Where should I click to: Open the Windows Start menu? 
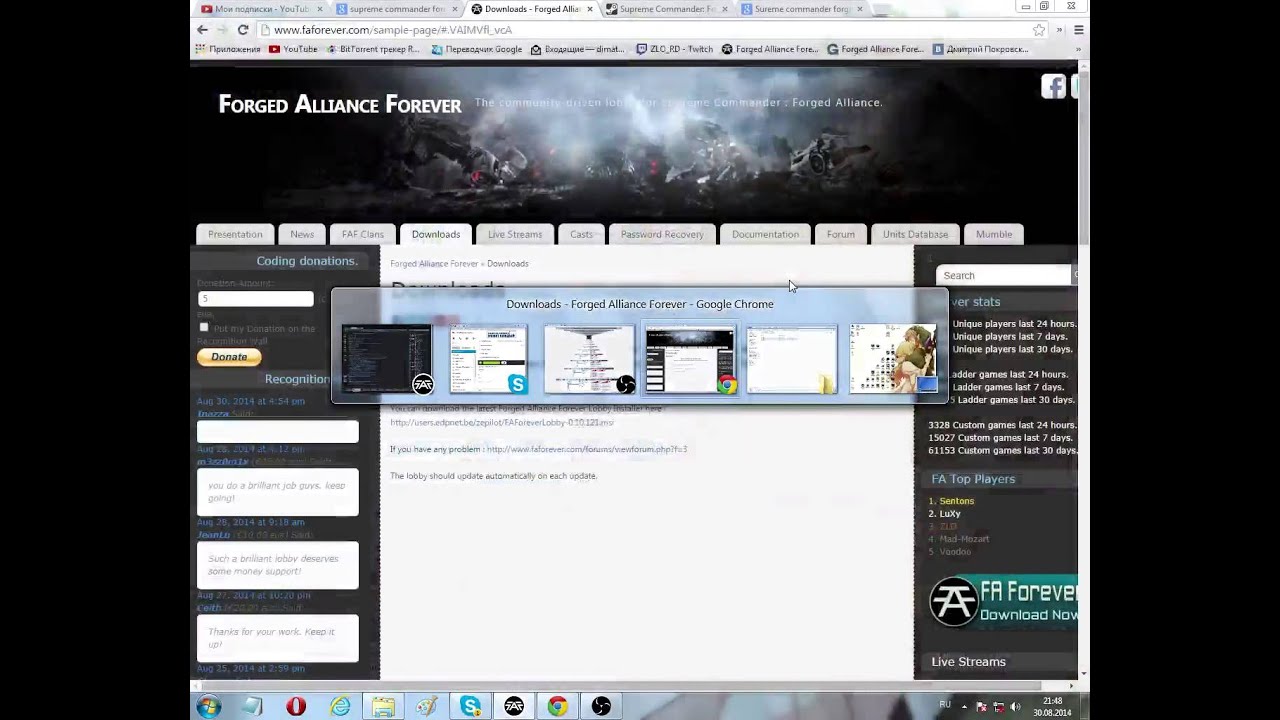click(x=208, y=707)
